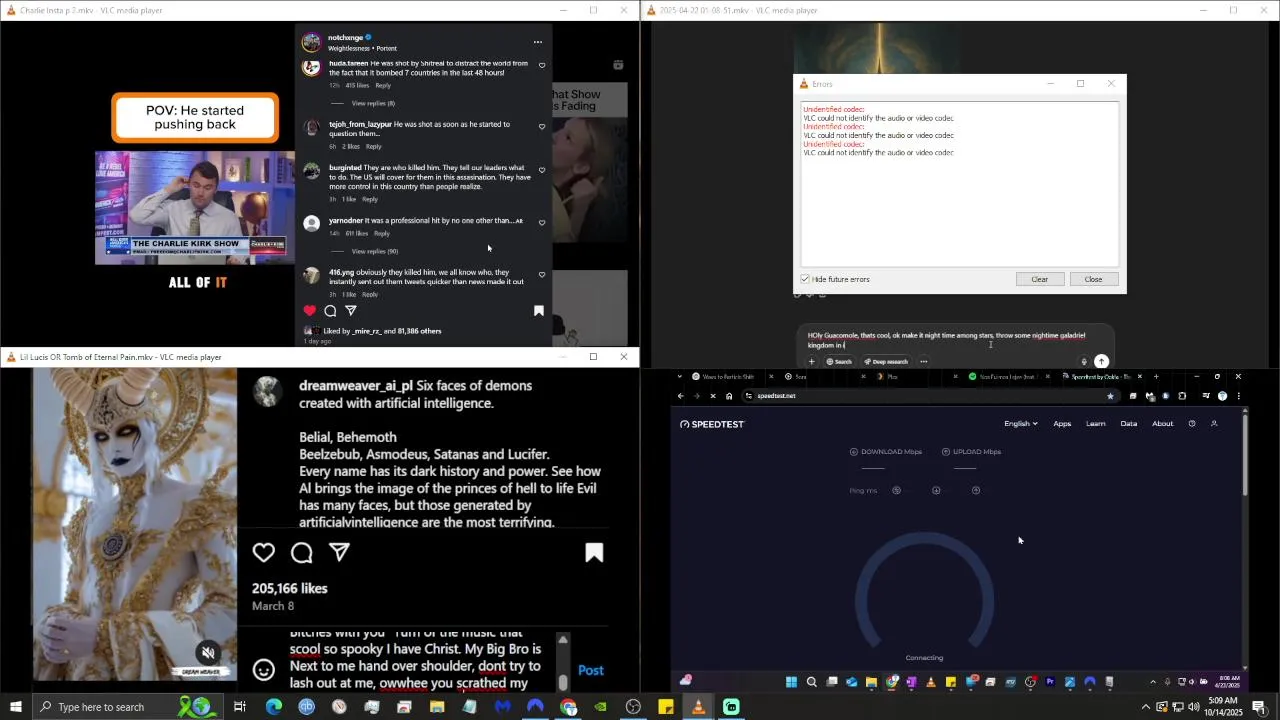Expand View replies (8) under the huda.tareen comment
The width and height of the screenshot is (1280, 720).
pyautogui.click(x=373, y=103)
